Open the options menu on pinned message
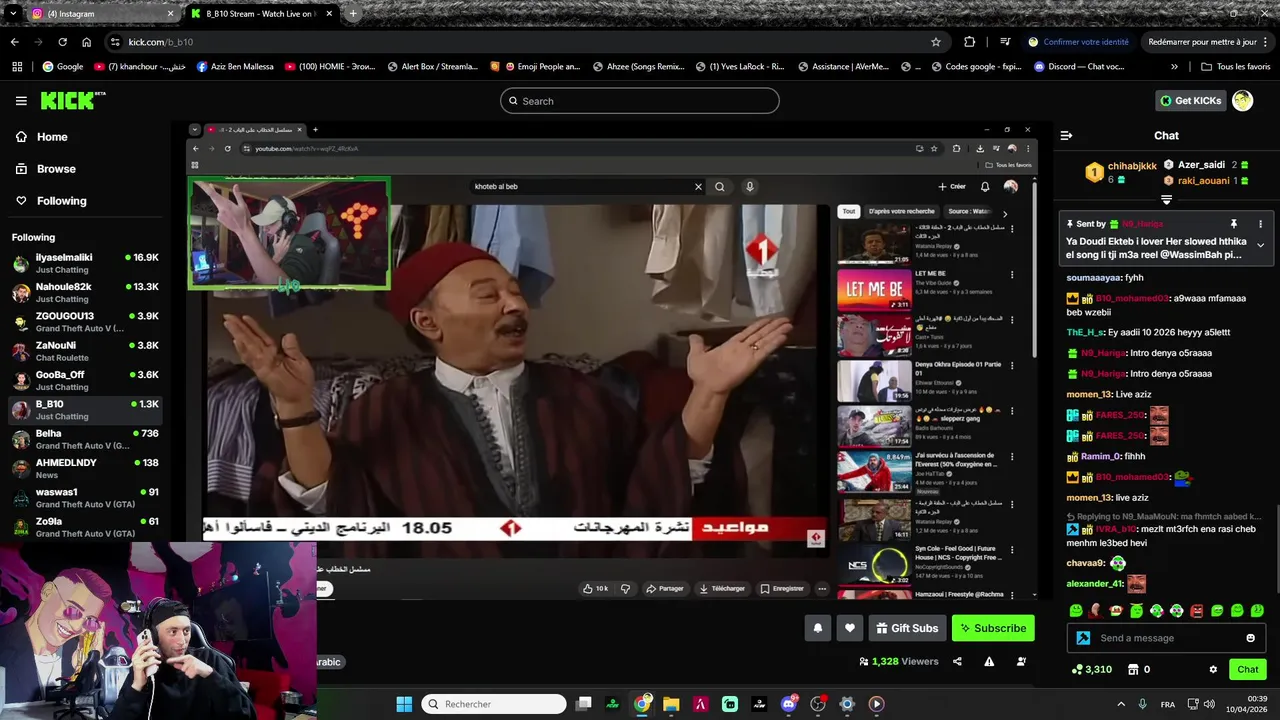The image size is (1280, 720). coord(1260,224)
